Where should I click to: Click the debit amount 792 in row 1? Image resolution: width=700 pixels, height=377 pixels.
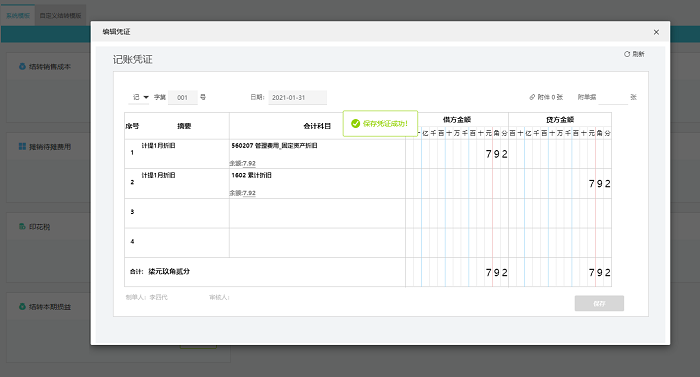(496, 154)
